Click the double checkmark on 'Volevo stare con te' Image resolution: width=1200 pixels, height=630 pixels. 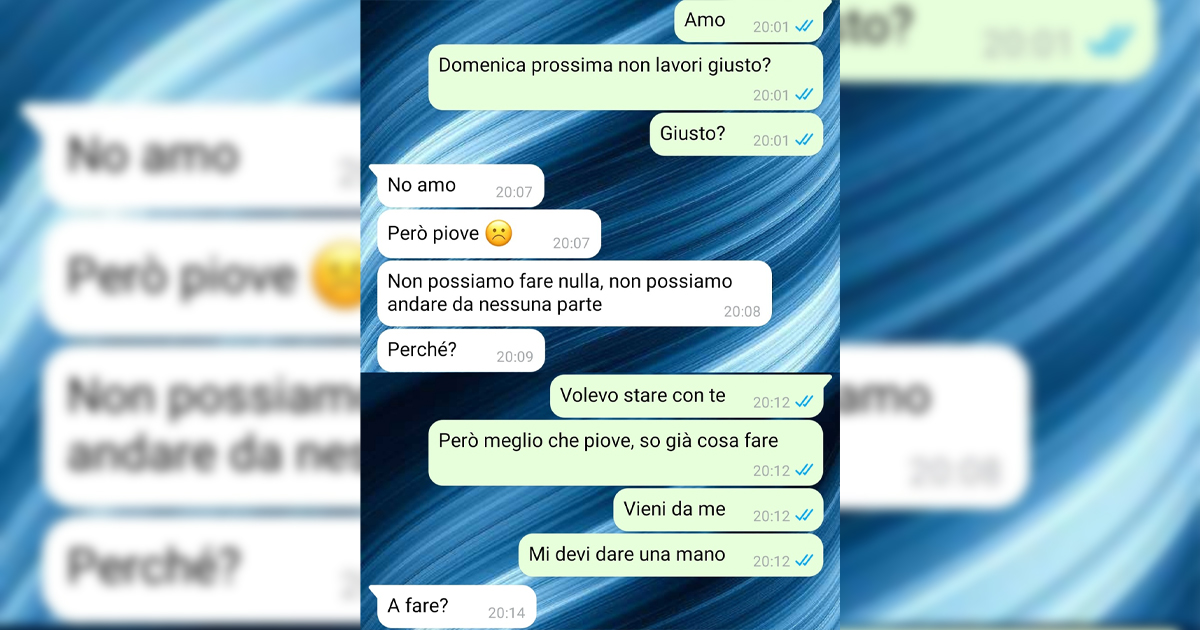coord(805,402)
